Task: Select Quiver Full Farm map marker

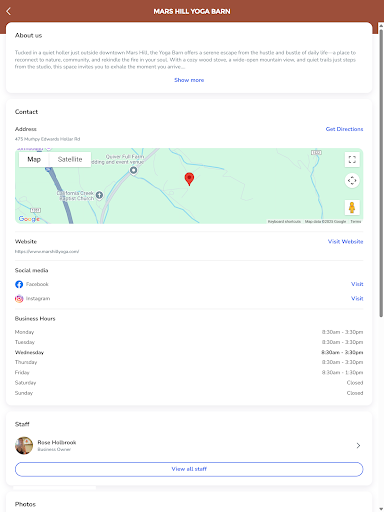Action: click(133, 170)
